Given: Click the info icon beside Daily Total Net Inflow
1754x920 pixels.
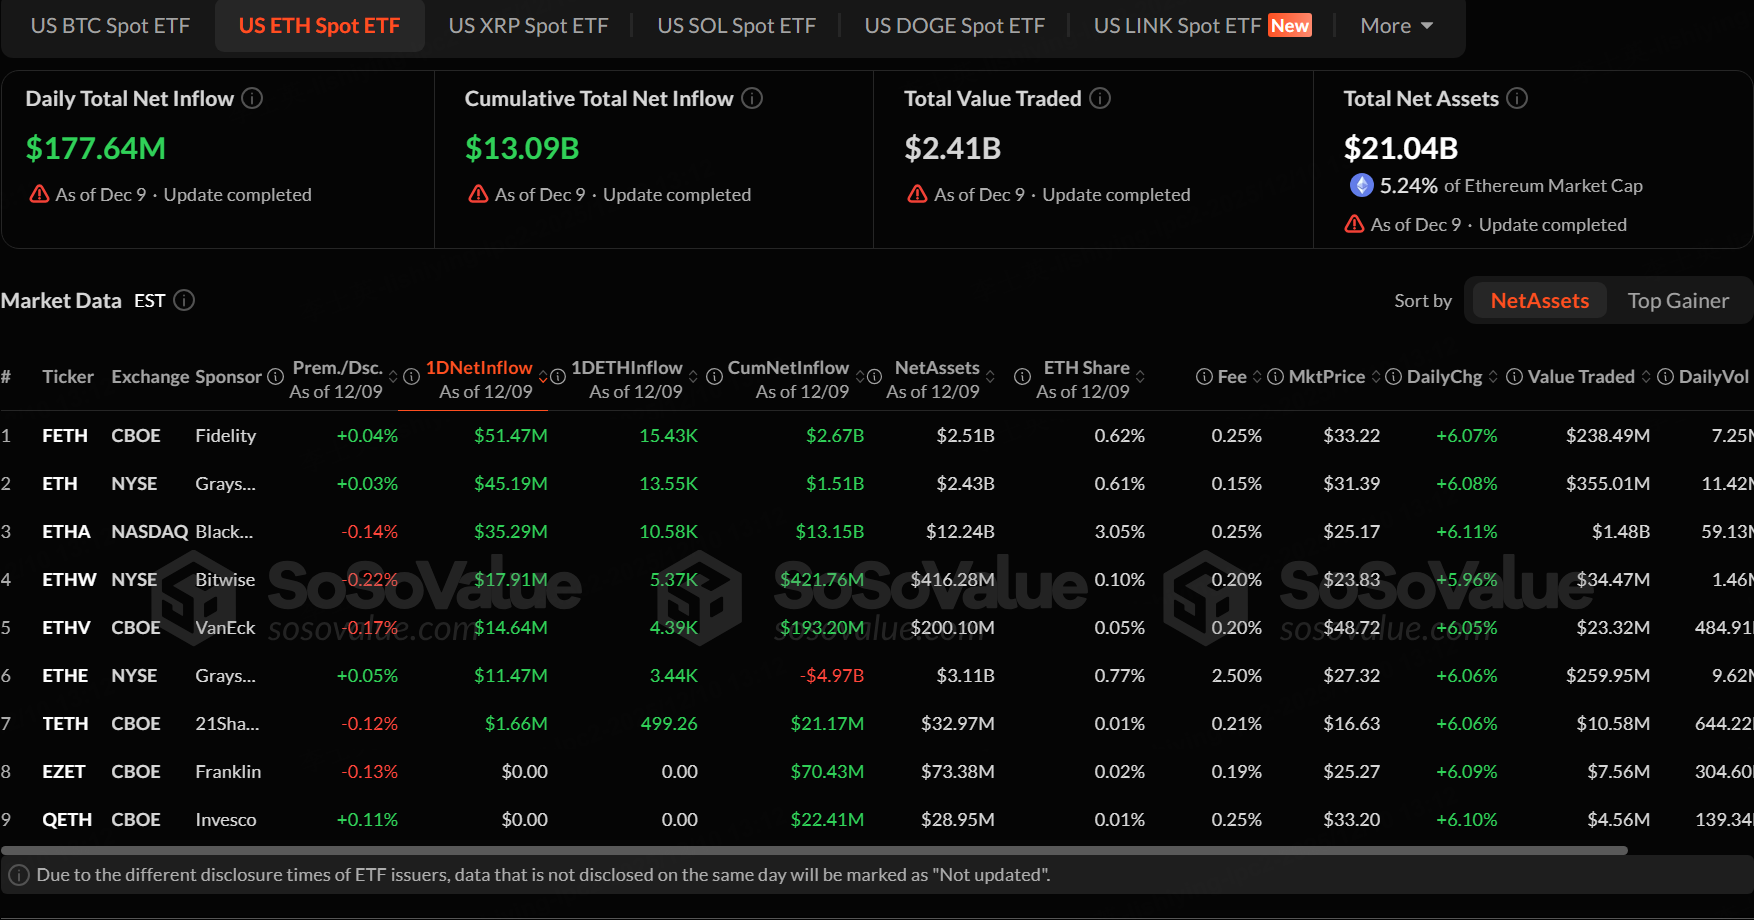Looking at the screenshot, I should (x=253, y=98).
